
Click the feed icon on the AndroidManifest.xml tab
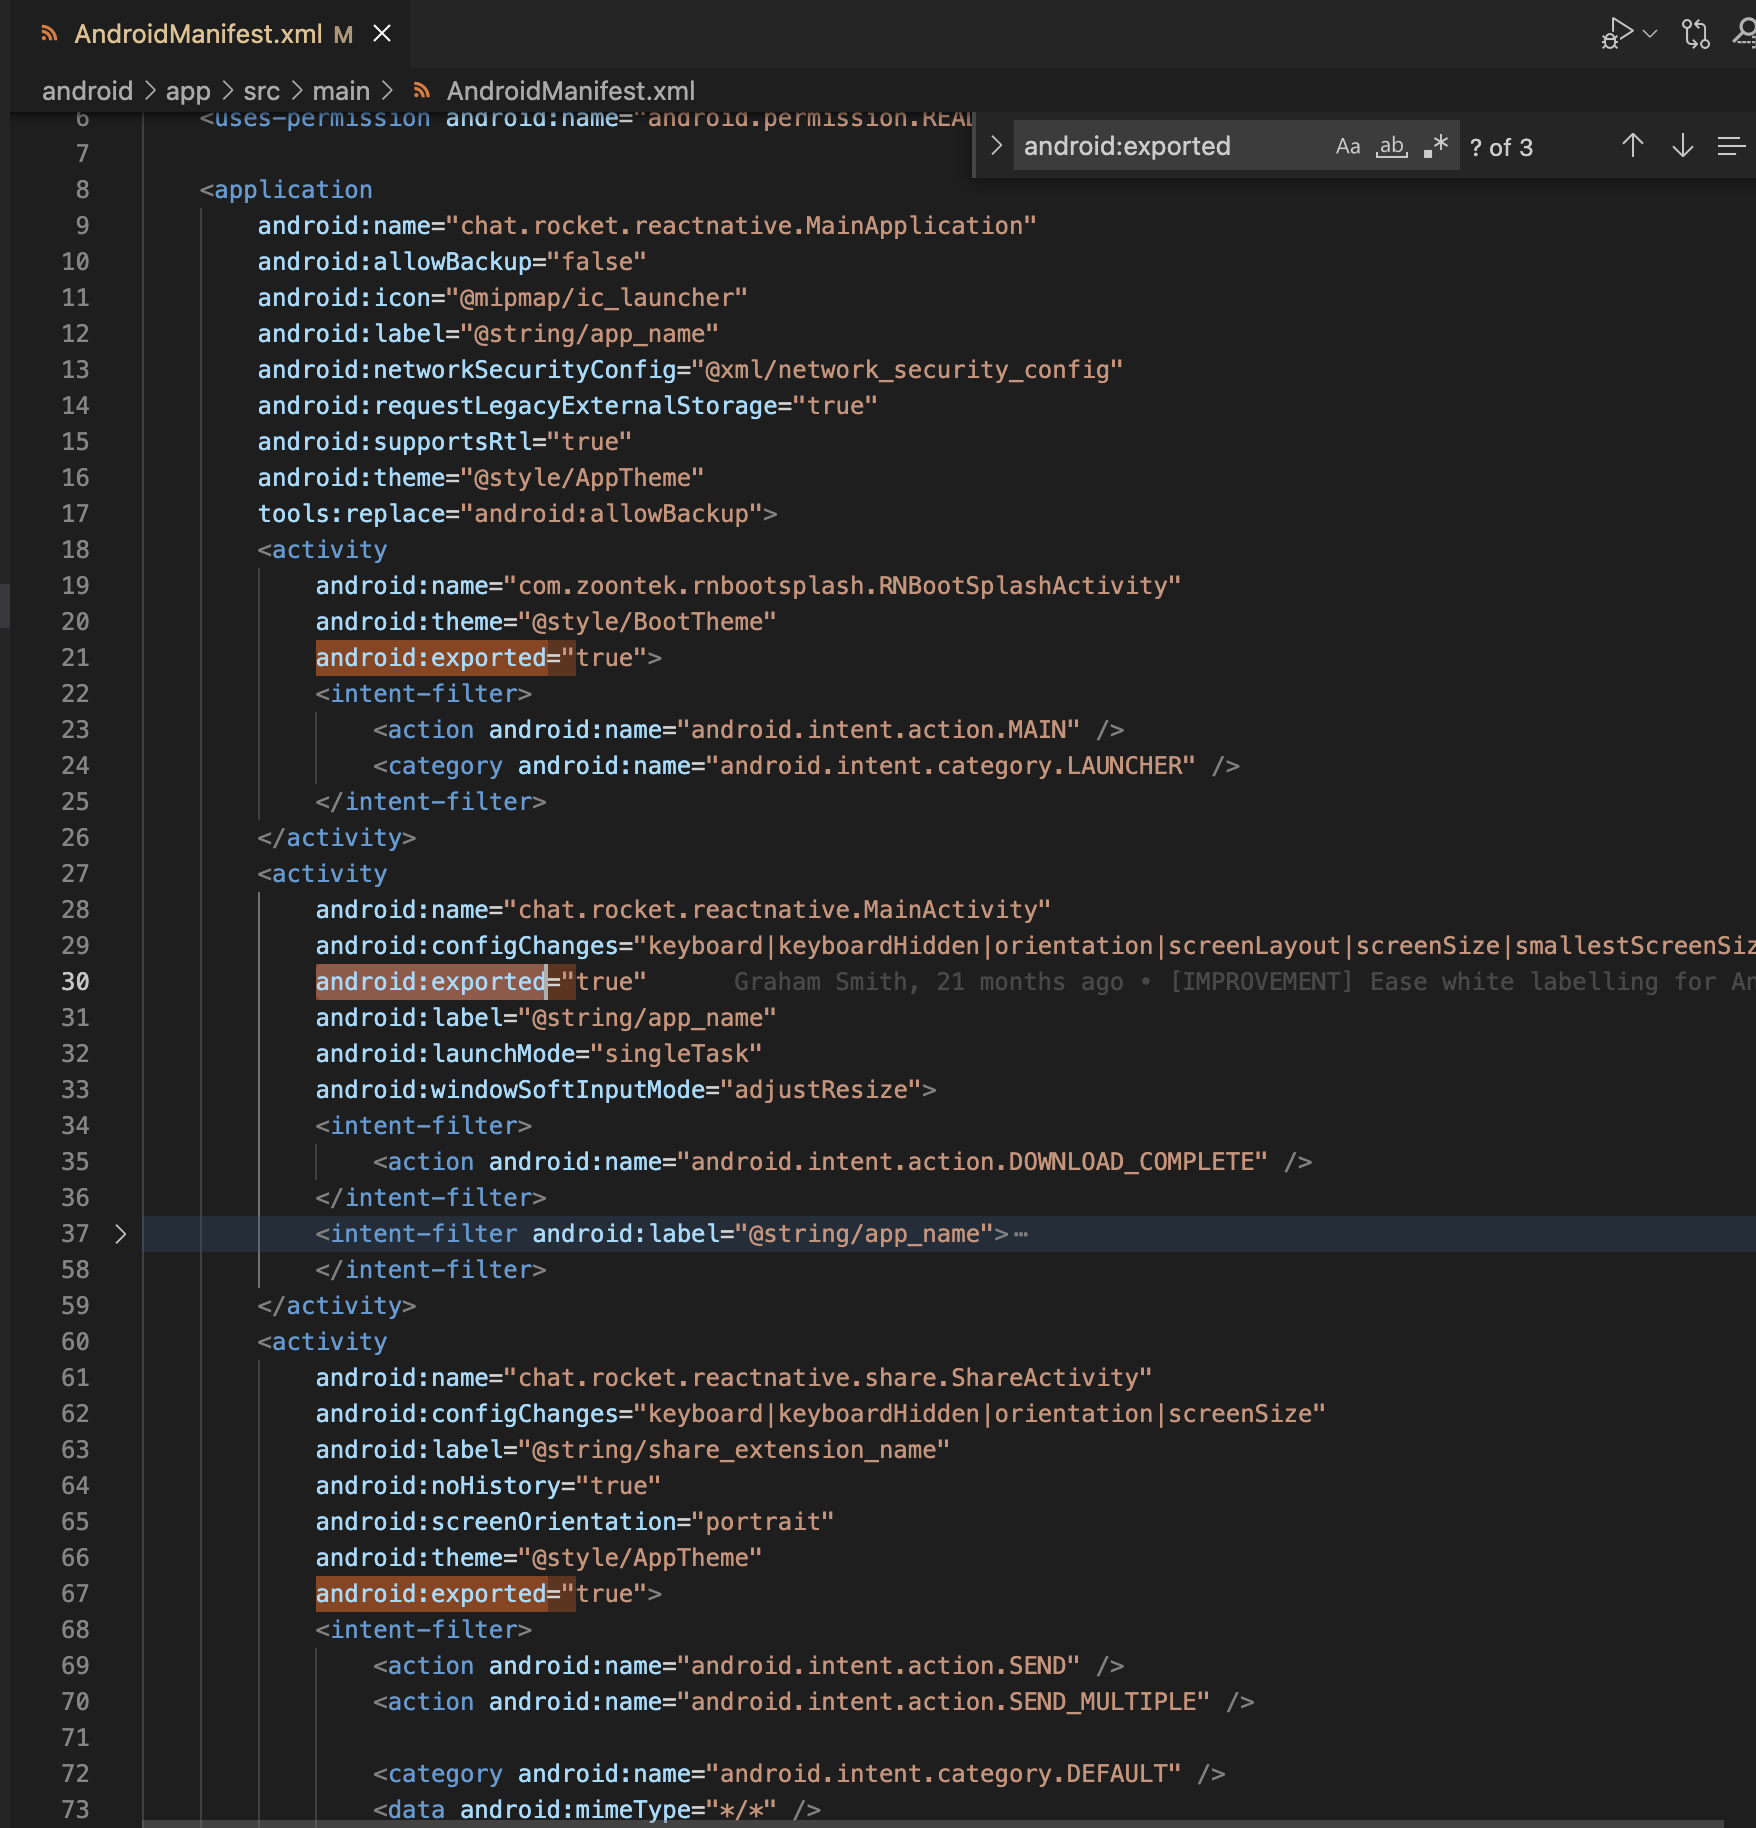click(48, 33)
